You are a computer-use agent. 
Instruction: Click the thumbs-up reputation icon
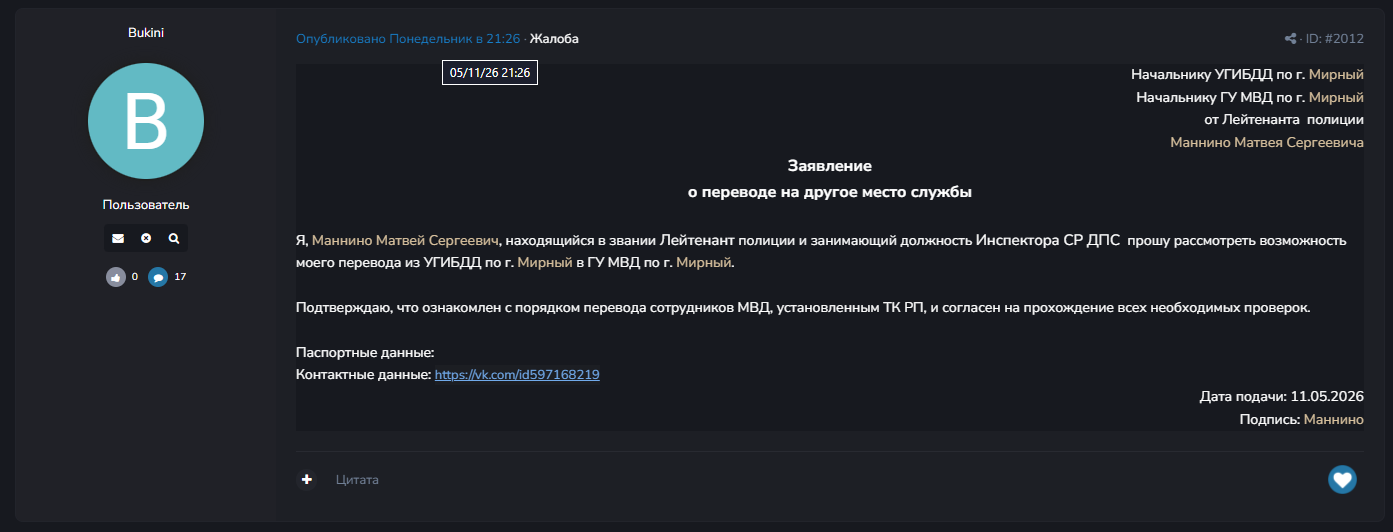click(x=116, y=277)
